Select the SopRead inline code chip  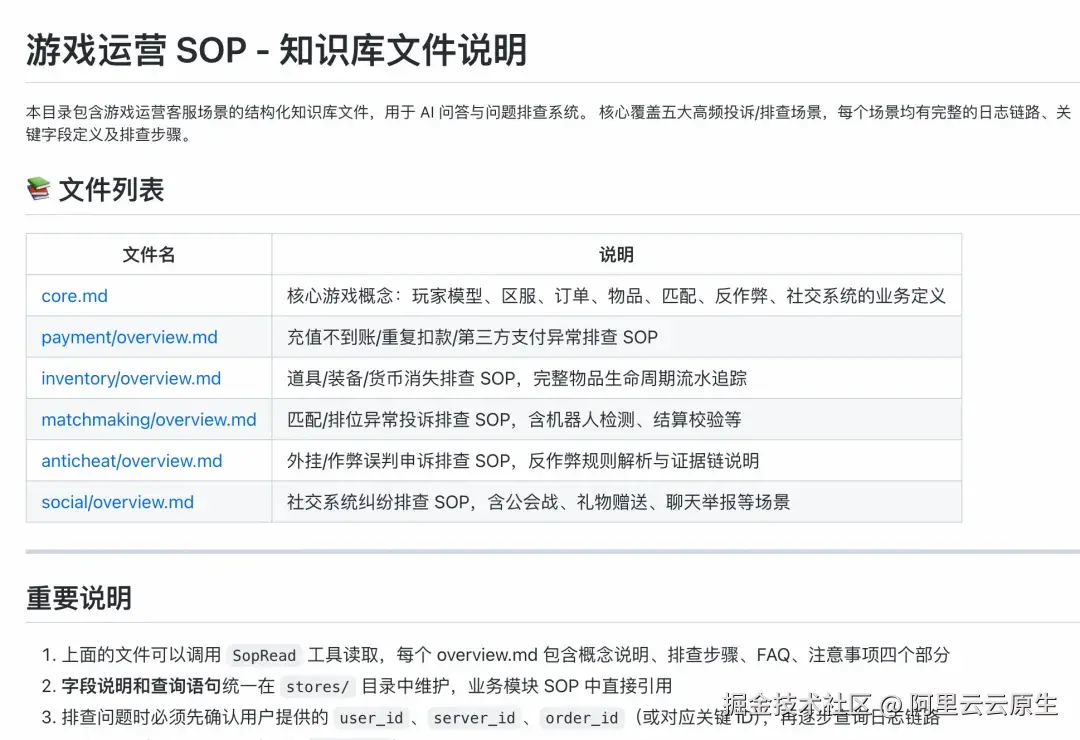coord(264,656)
